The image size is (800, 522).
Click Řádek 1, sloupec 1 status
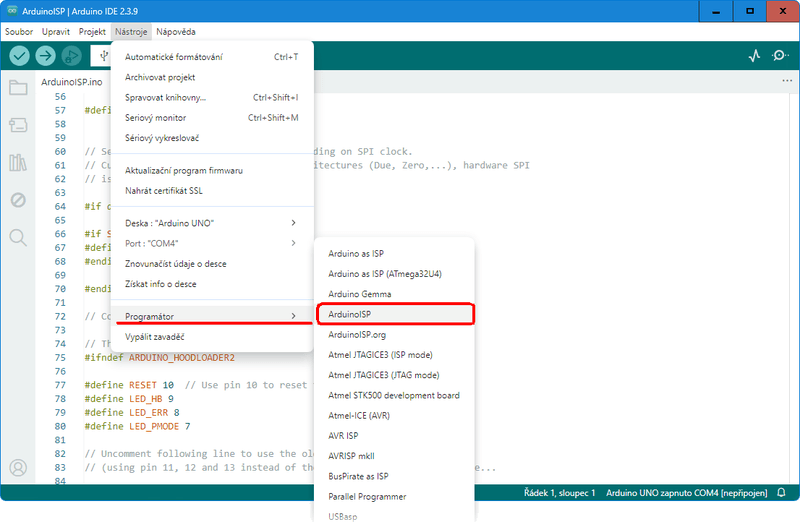coord(559,493)
